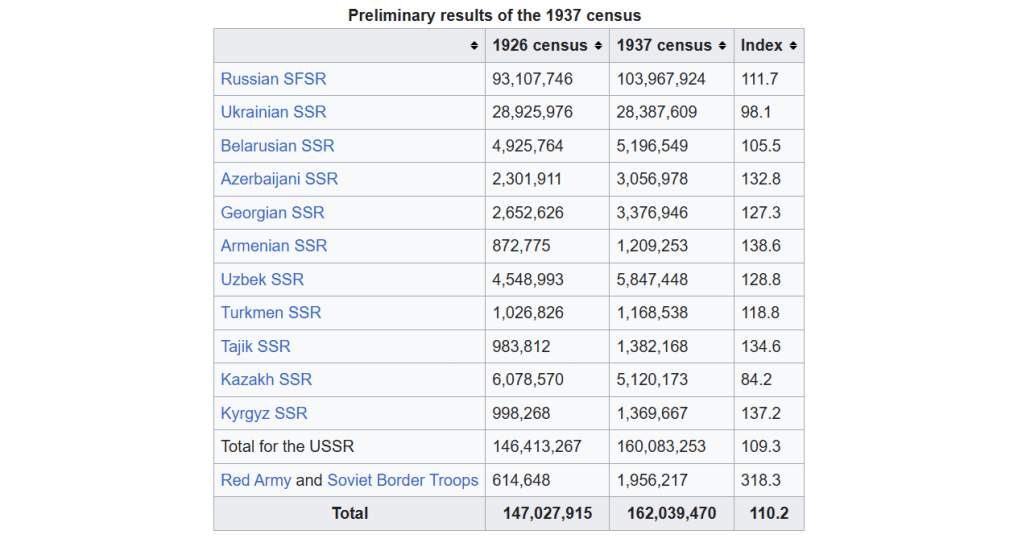1022x543 pixels.
Task: Follow the Soviet Border Troops link
Action: point(402,481)
